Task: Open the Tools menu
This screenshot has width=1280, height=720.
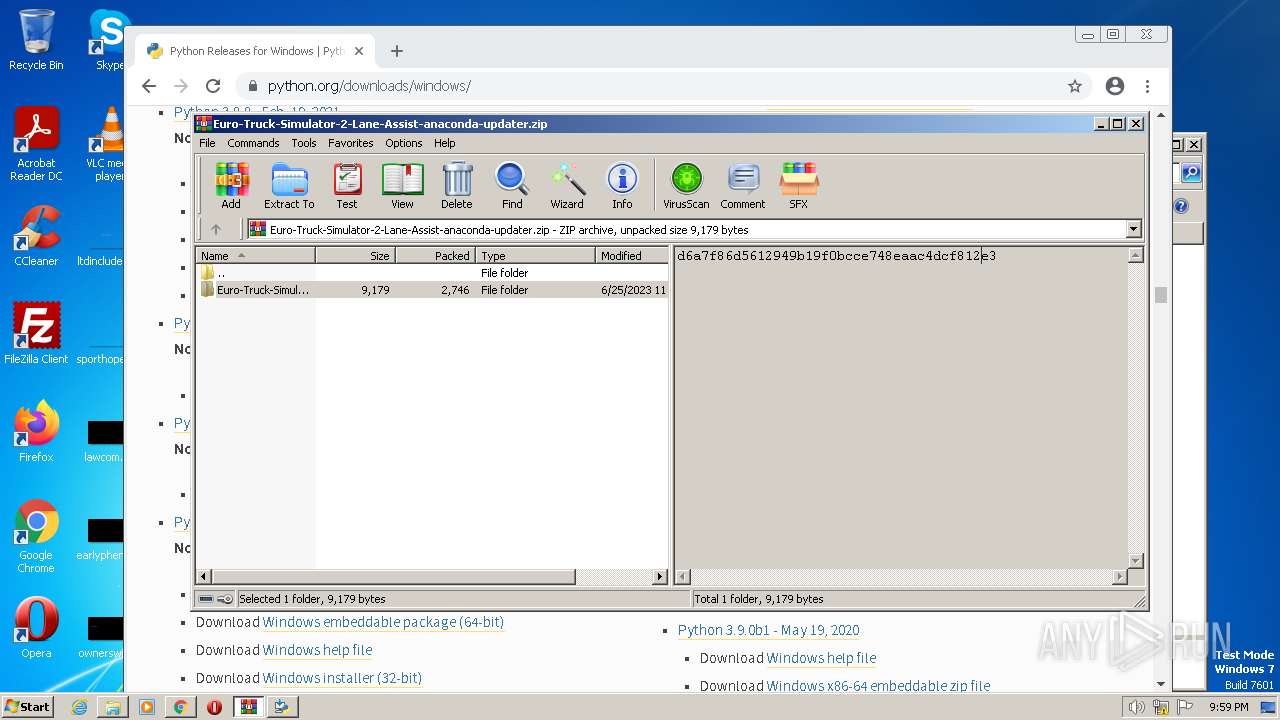Action: pyautogui.click(x=304, y=143)
